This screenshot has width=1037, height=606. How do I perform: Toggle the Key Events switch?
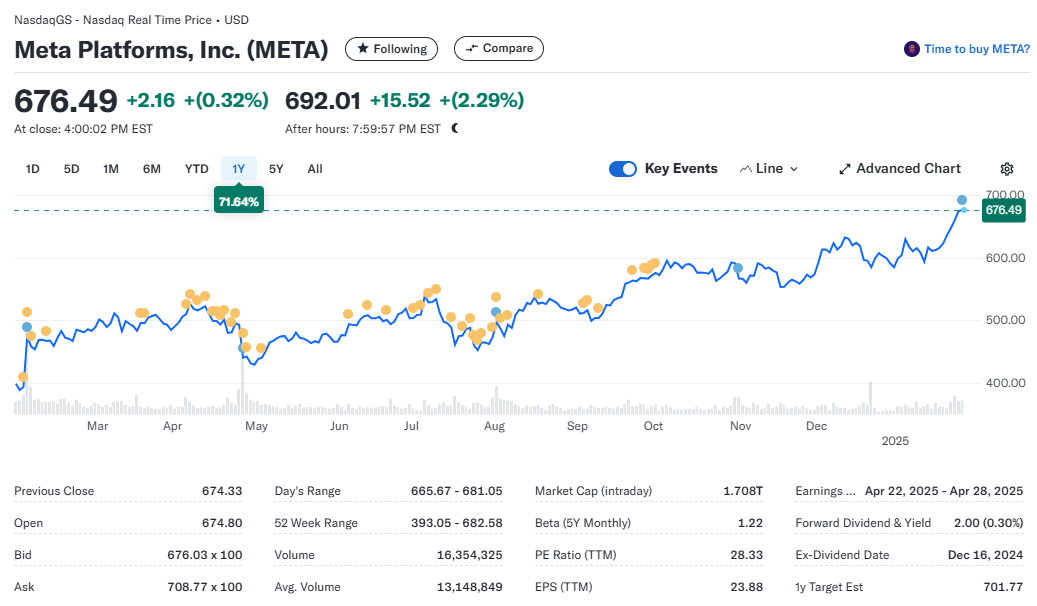tap(622, 169)
